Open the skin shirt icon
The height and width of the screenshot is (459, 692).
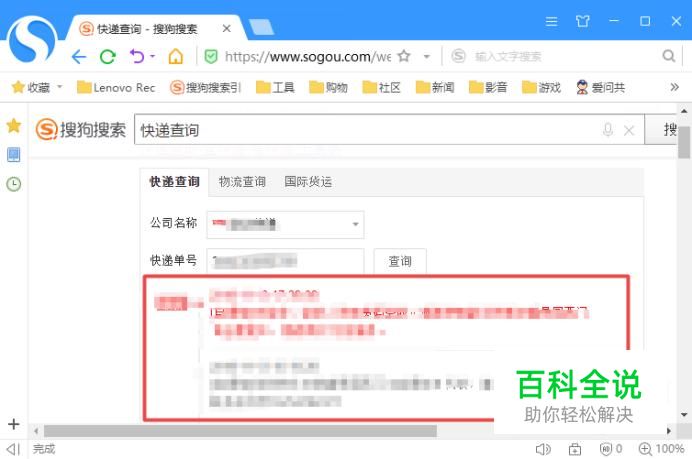tap(583, 21)
